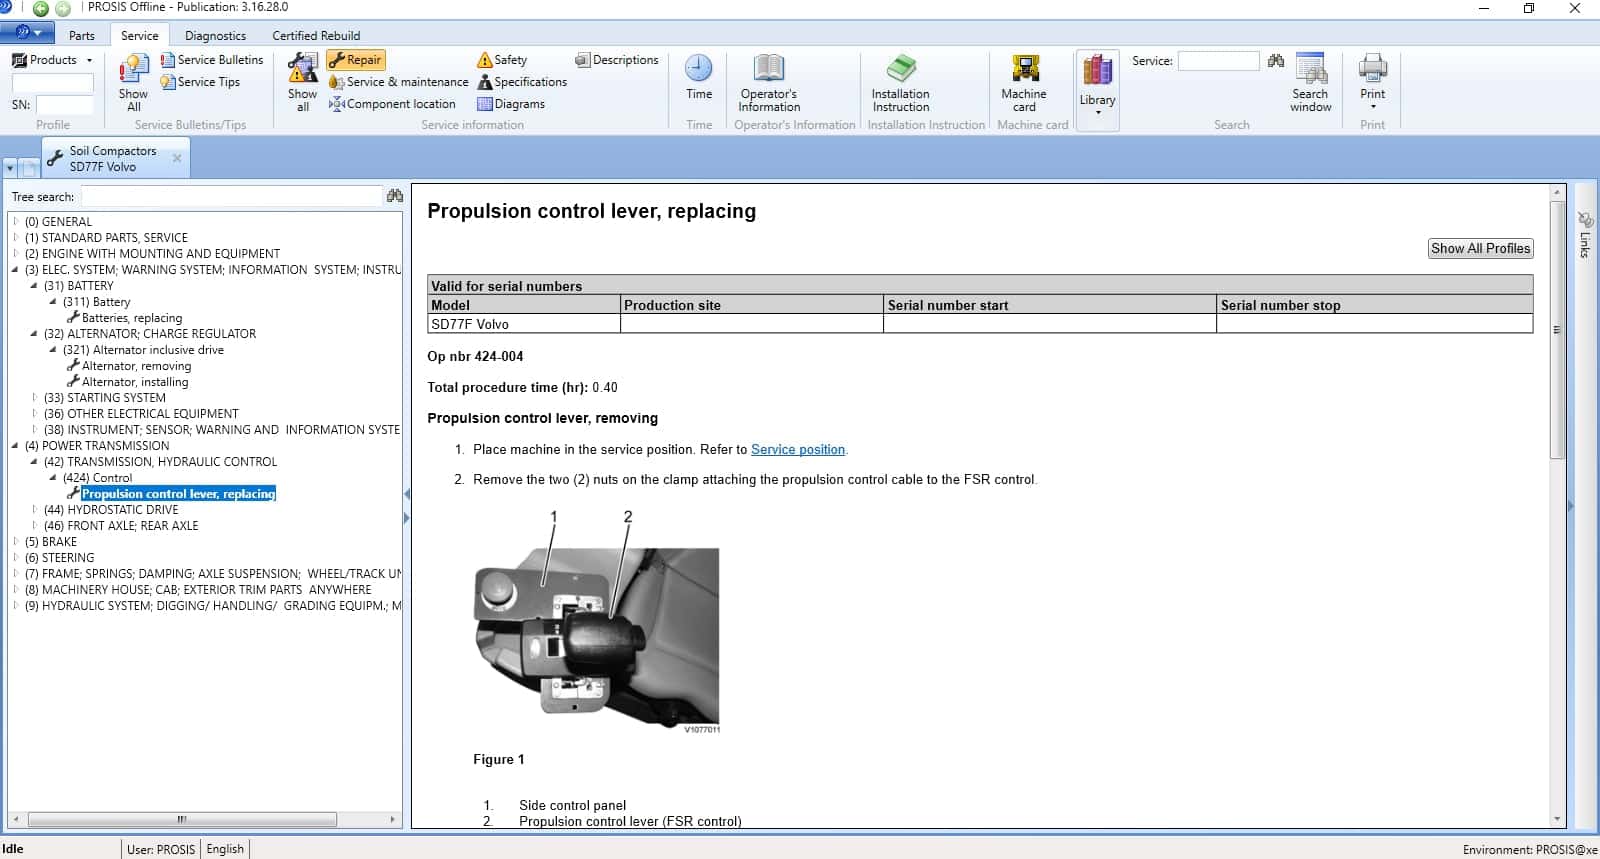Click the SN input field
The width and height of the screenshot is (1600, 859).
pos(64,105)
